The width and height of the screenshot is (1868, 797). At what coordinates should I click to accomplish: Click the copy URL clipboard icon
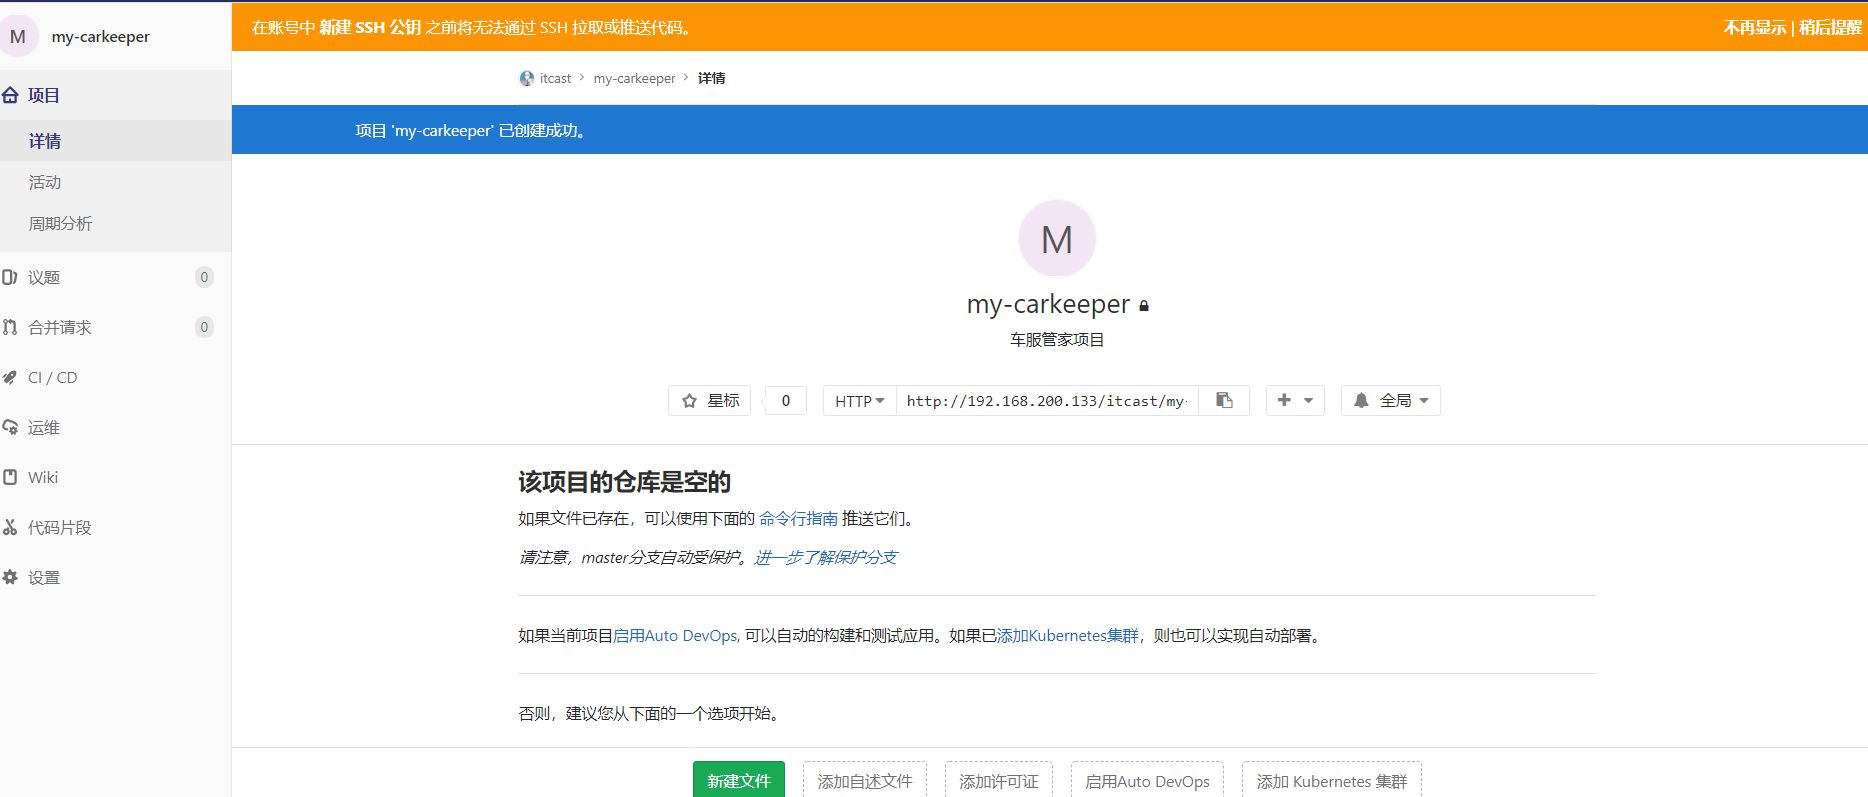pyautogui.click(x=1224, y=400)
